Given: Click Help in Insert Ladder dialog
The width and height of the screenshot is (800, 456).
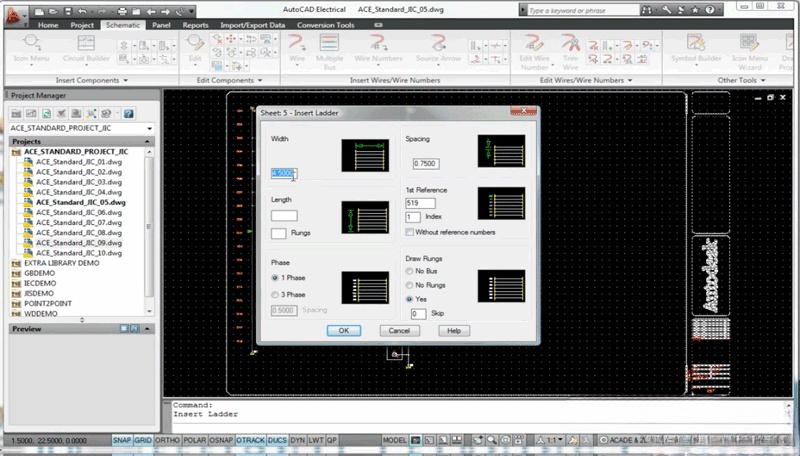Looking at the screenshot, I should [454, 331].
